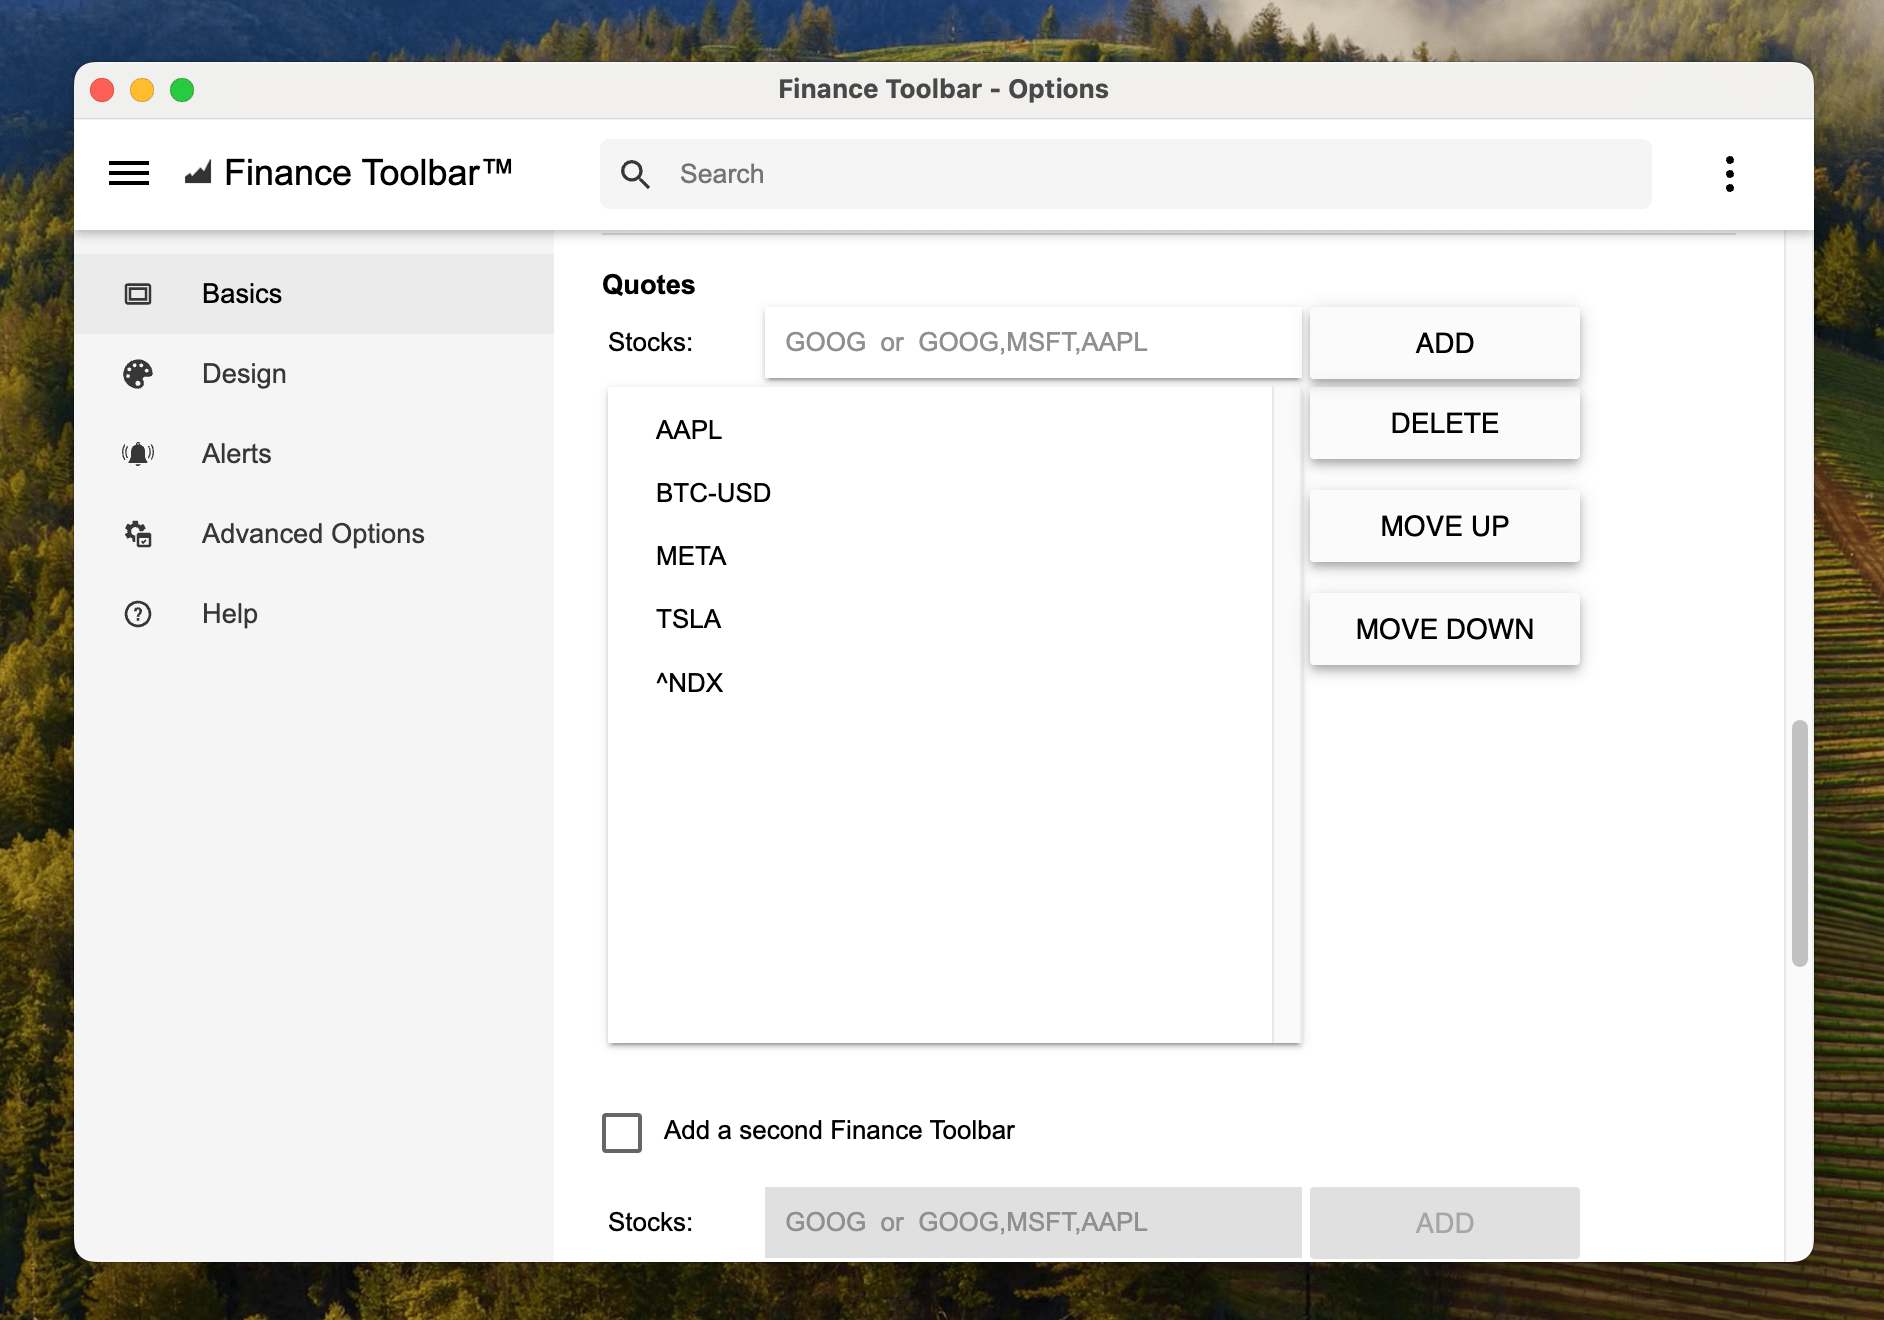
Task: Maximize the window with the green button
Action: click(182, 90)
